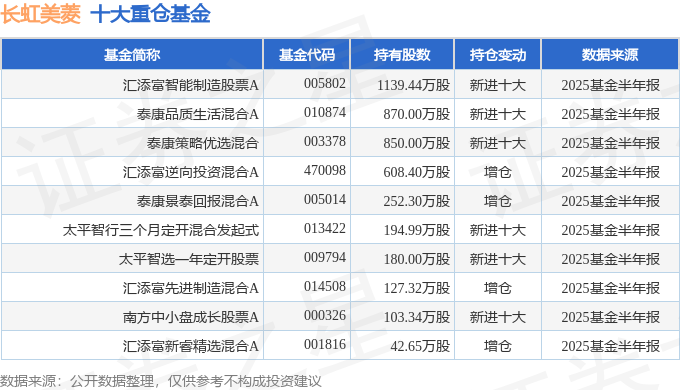The image size is (680, 390).
Task: Click the 基金简称 column header
Action: point(132,55)
